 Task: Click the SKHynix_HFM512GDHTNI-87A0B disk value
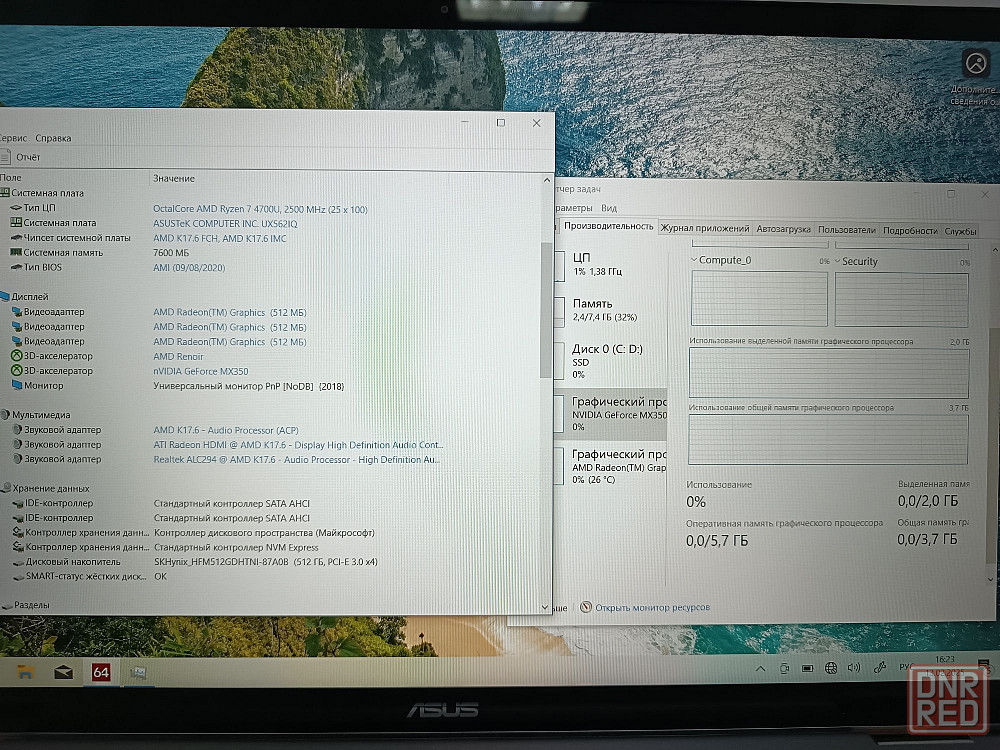click(x=265, y=562)
